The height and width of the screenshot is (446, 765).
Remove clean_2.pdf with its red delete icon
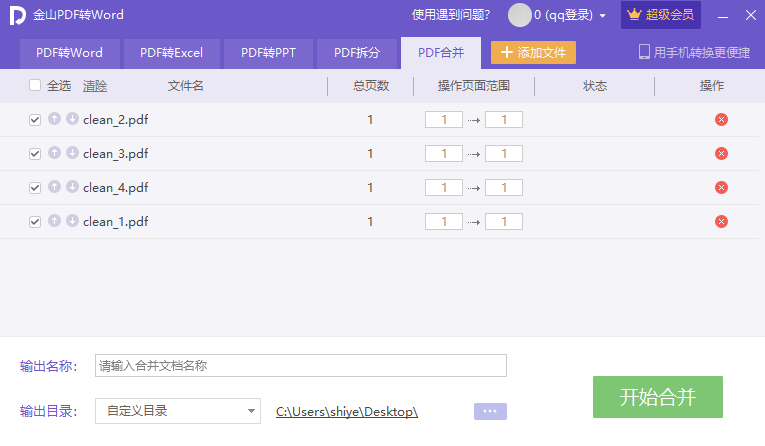[721, 120]
